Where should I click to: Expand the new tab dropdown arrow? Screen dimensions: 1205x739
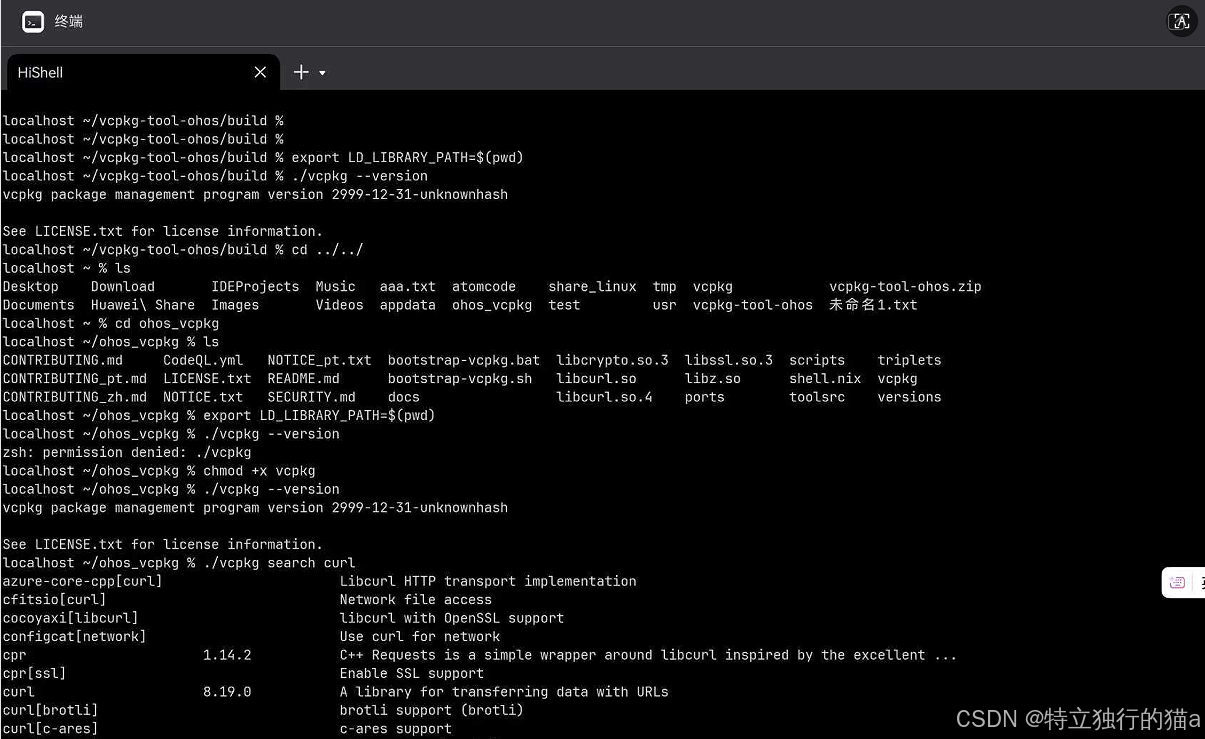(322, 73)
